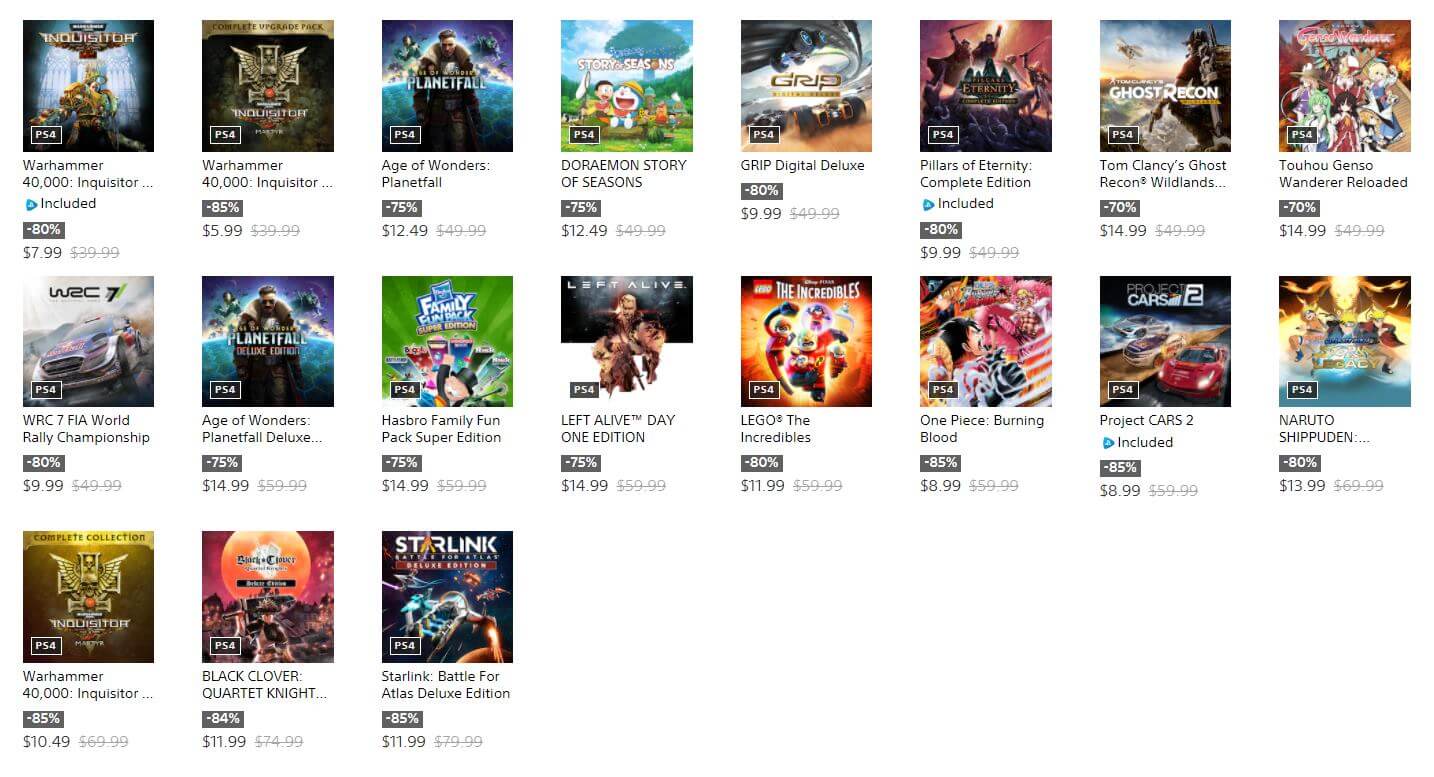Click PS4 badge on BLACK CLOVER cover
The image size is (1434, 777).
coord(225,646)
